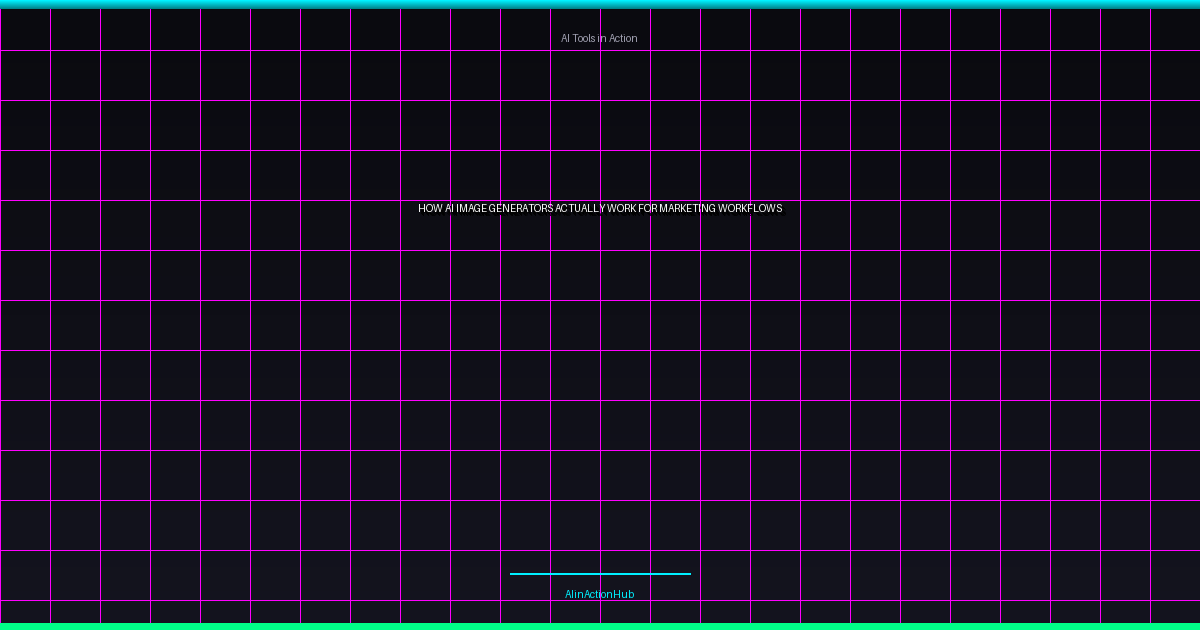Click the "AI Tools in Action" header text

coord(599,38)
